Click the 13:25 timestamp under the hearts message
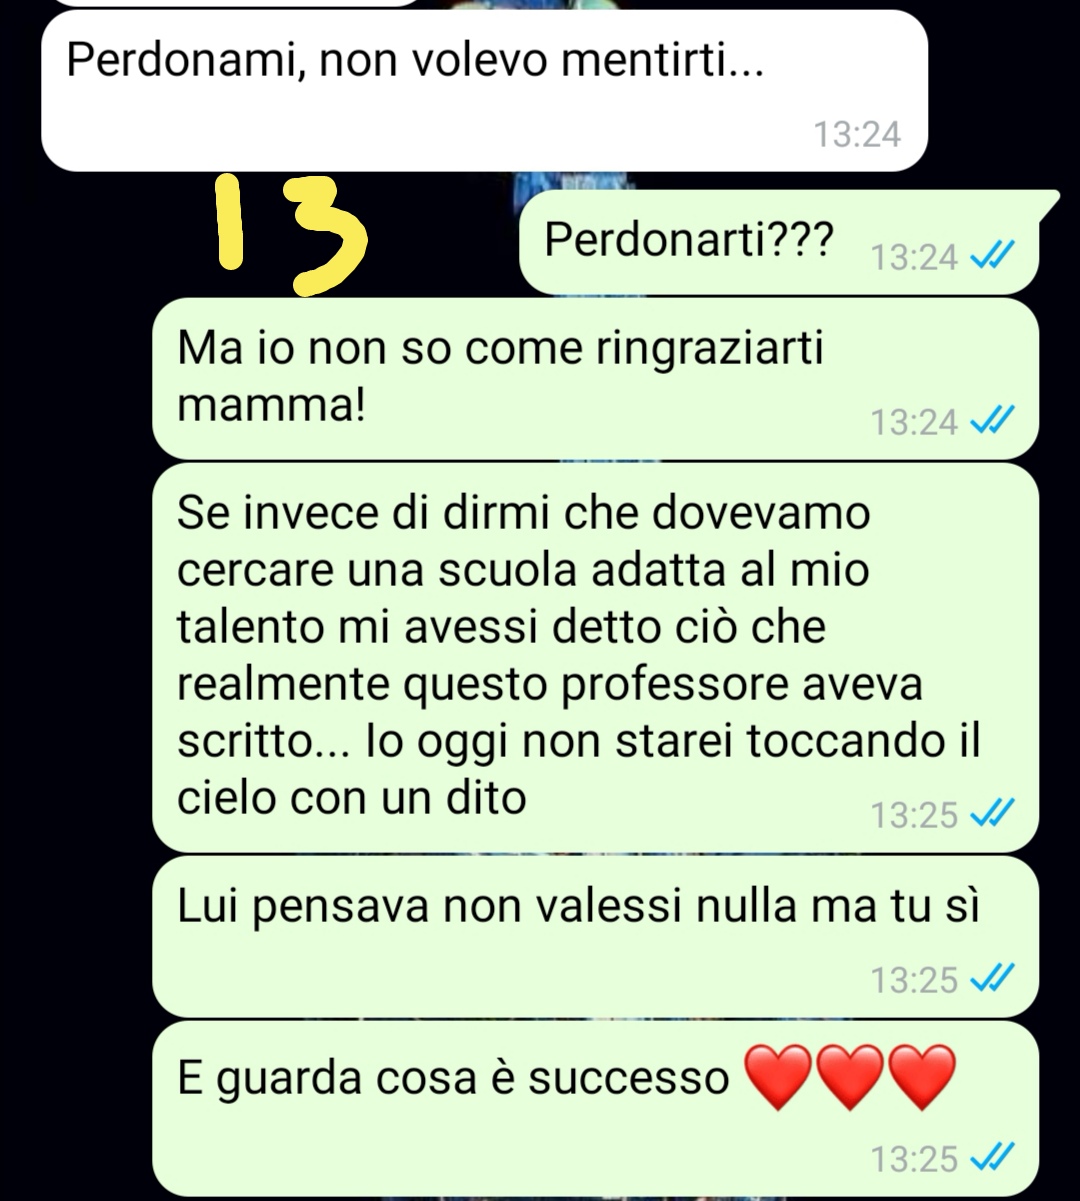This screenshot has height=1201, width=1080. tap(914, 1159)
